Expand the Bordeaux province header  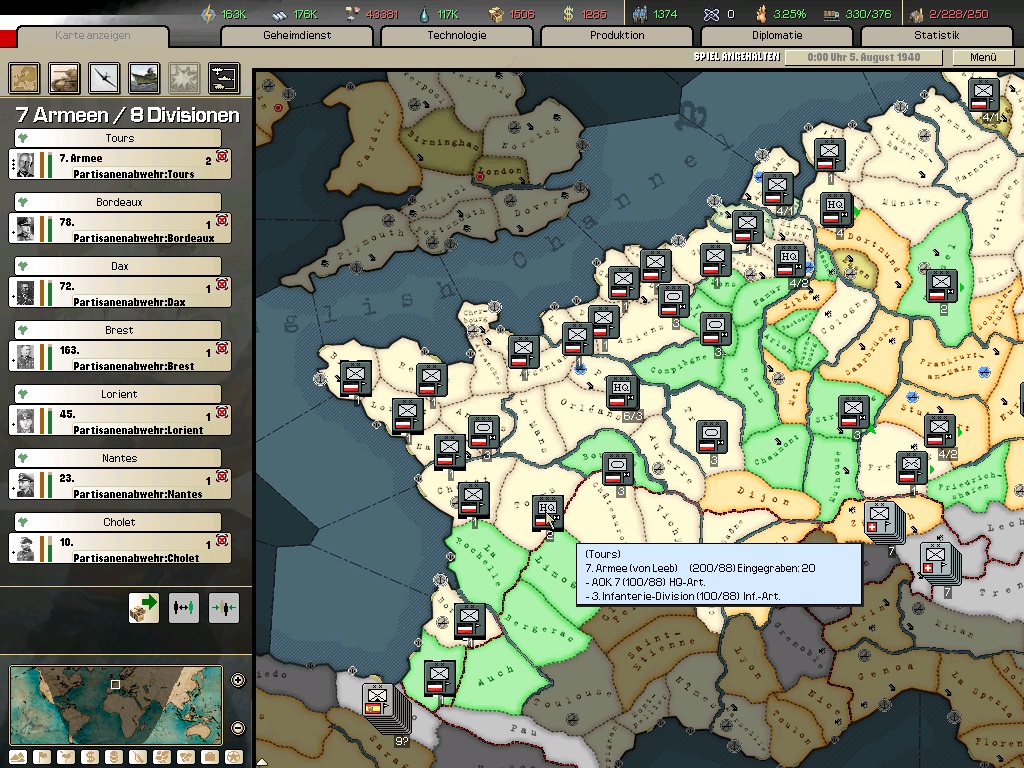click(x=119, y=202)
